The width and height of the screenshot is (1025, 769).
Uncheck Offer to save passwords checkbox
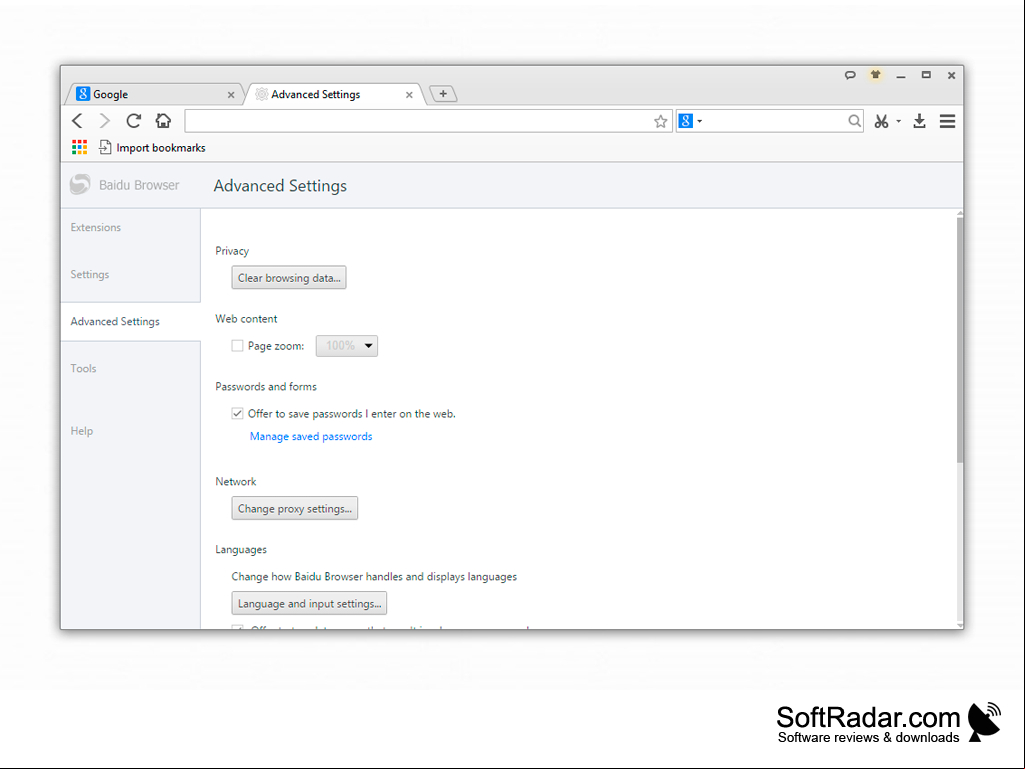point(237,414)
